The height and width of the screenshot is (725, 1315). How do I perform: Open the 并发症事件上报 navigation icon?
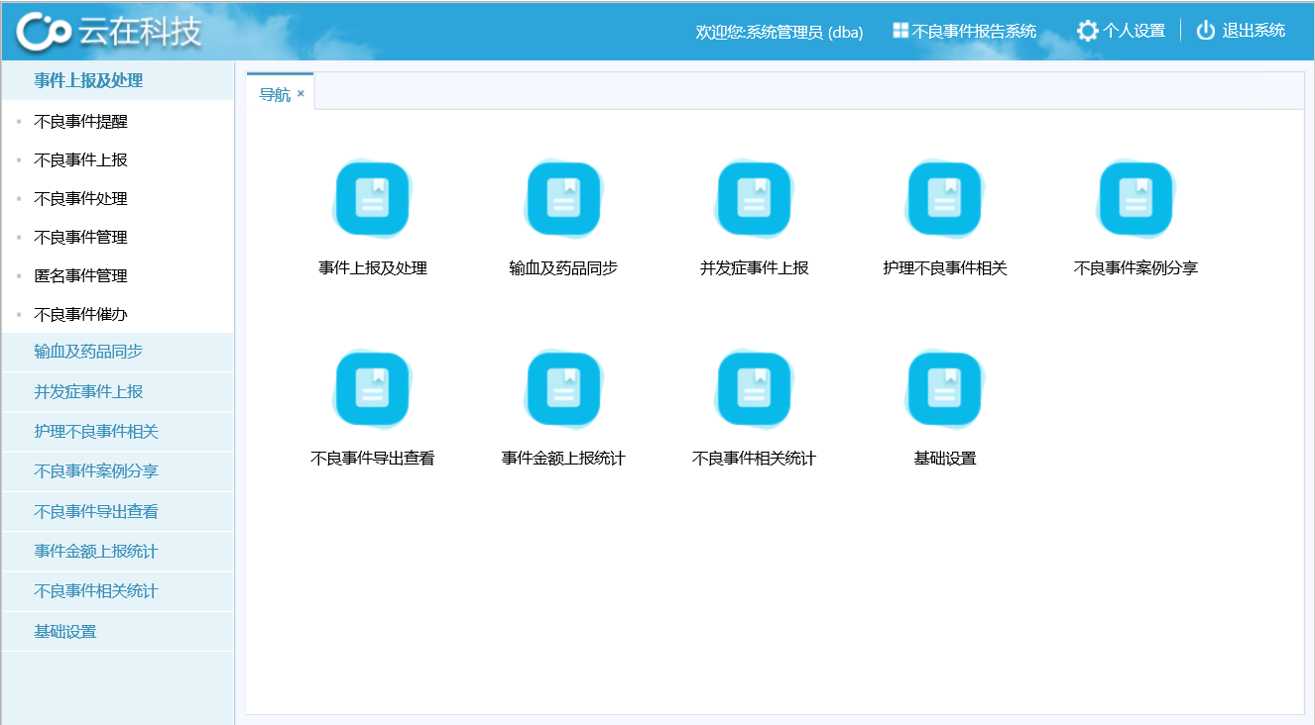tap(754, 199)
